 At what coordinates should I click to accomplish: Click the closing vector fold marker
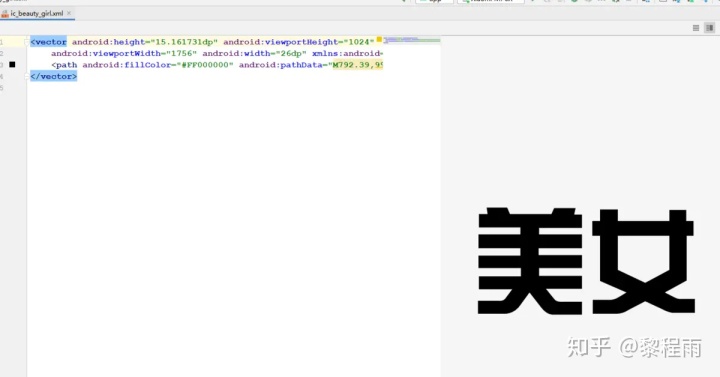coord(26,76)
